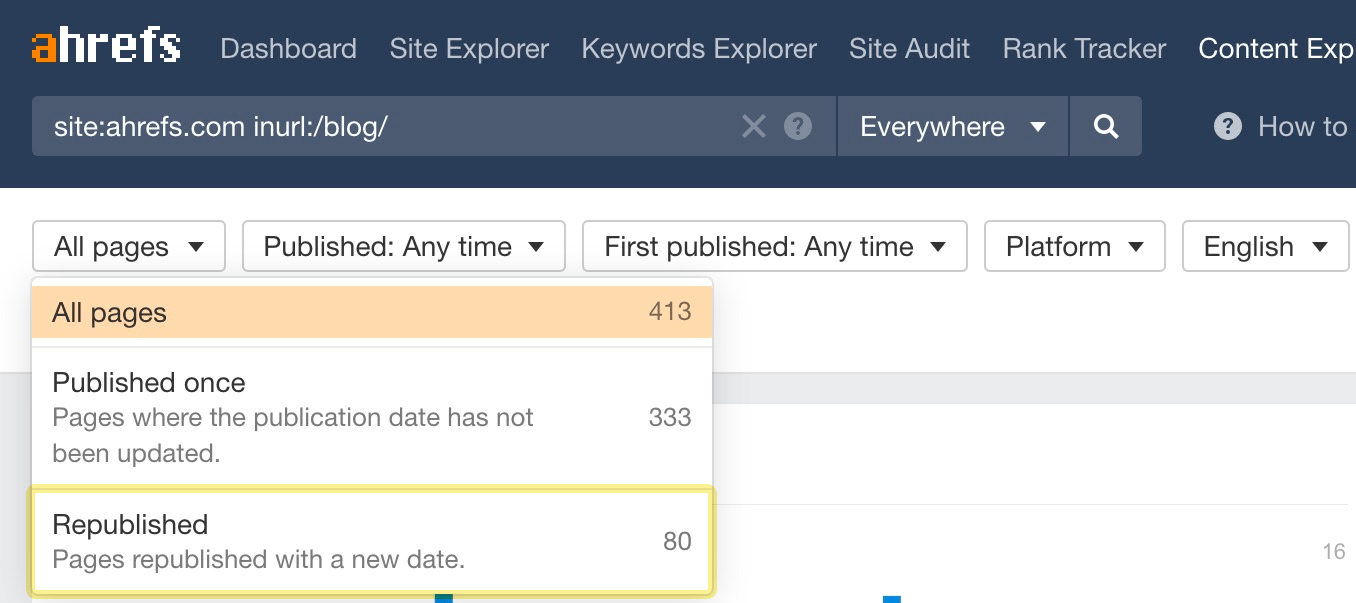Image resolution: width=1356 pixels, height=603 pixels.
Task: Expand the Platform filter dropdown
Action: pyautogui.click(x=1074, y=247)
